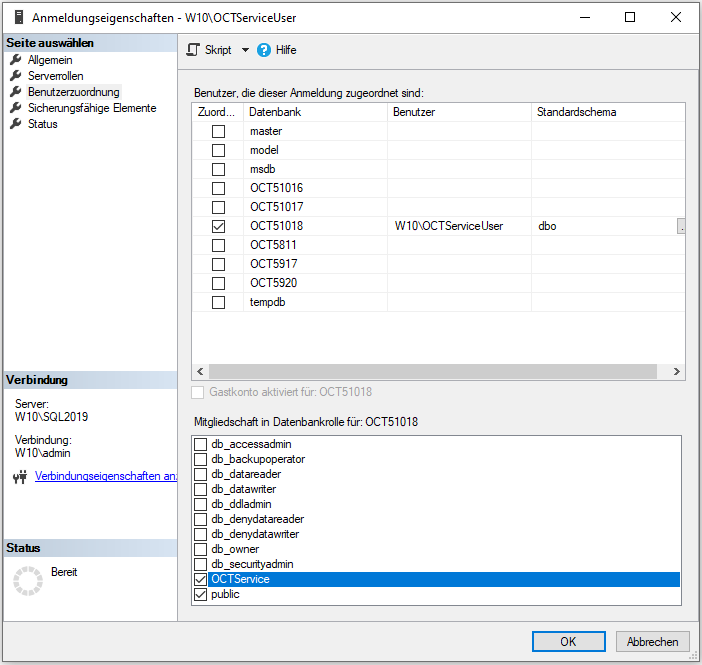Open the Skript dropdown arrow
Image resolution: width=702 pixels, height=665 pixels.
click(x=246, y=50)
